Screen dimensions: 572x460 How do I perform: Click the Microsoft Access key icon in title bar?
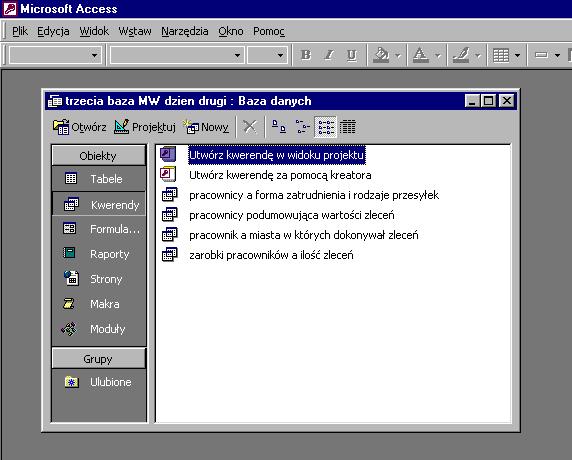point(10,8)
